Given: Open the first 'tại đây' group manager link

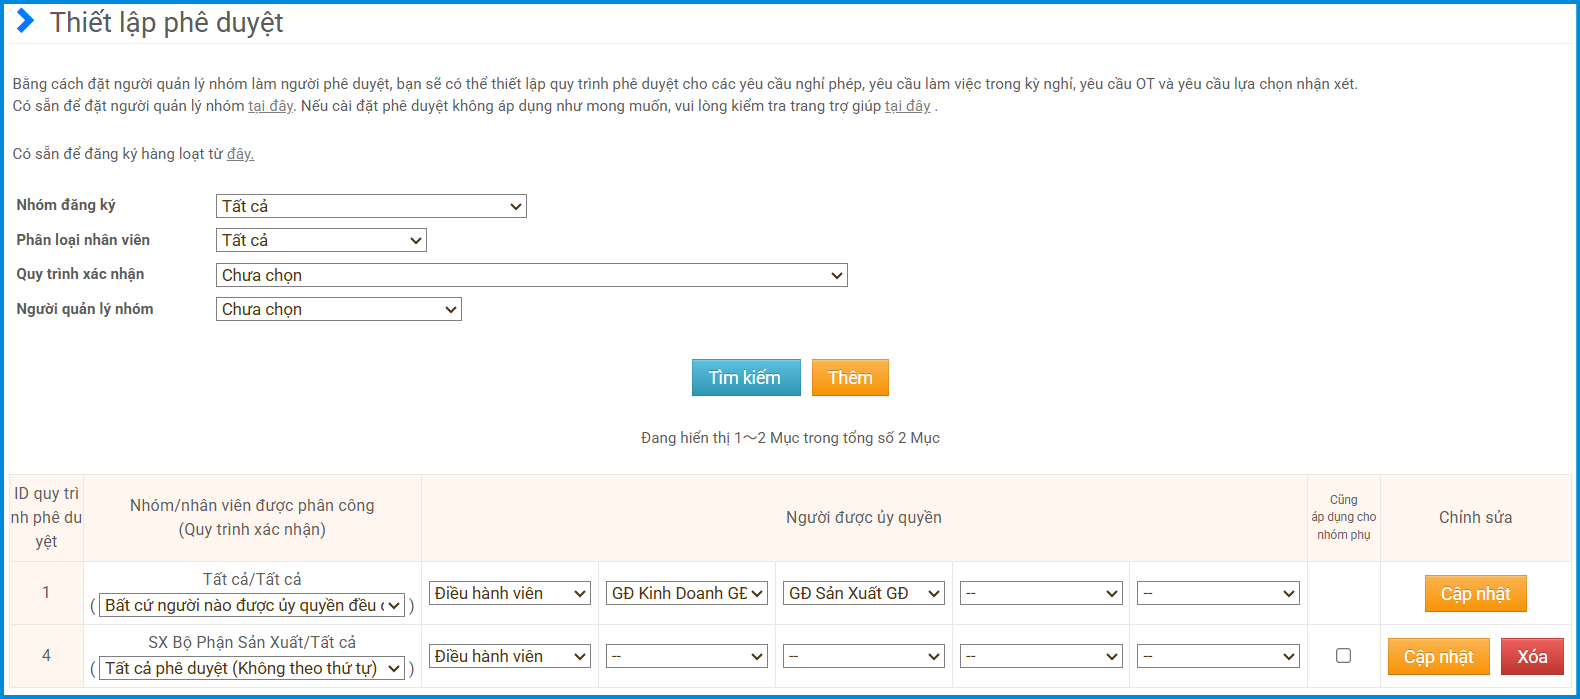Looking at the screenshot, I should pos(270,106).
